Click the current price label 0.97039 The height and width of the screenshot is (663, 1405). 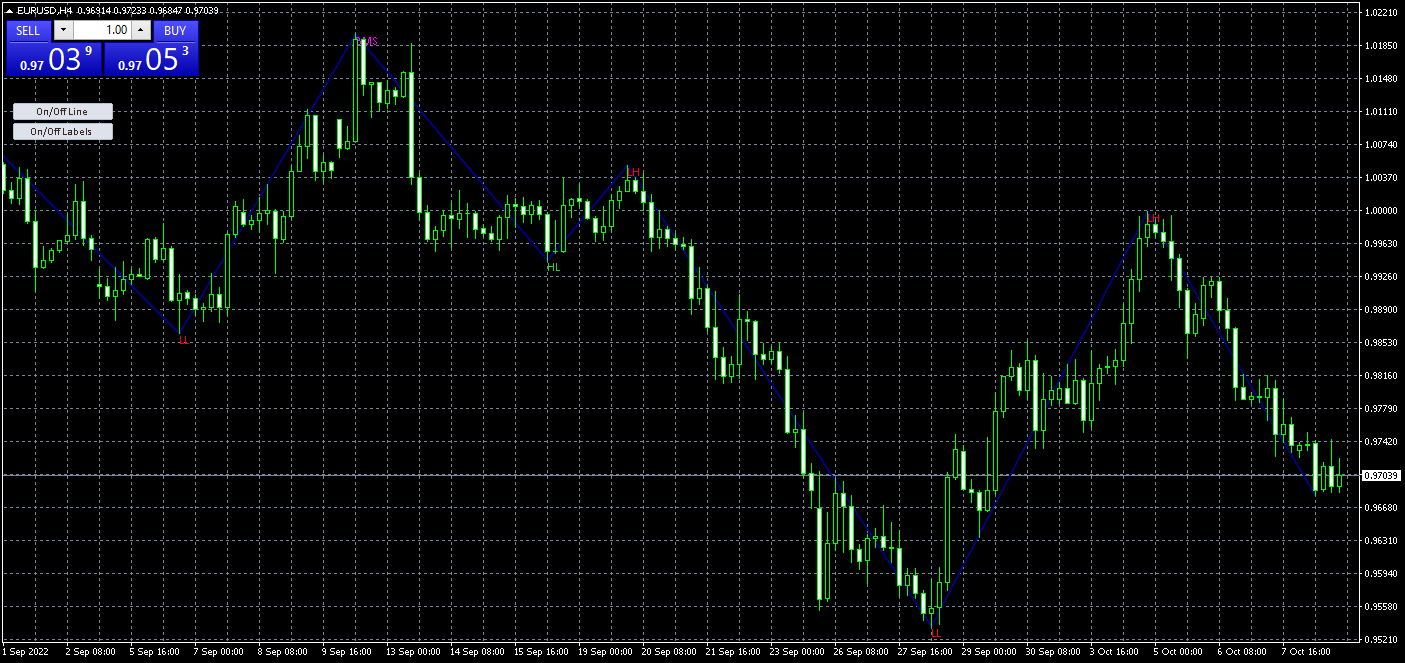[x=1380, y=475]
